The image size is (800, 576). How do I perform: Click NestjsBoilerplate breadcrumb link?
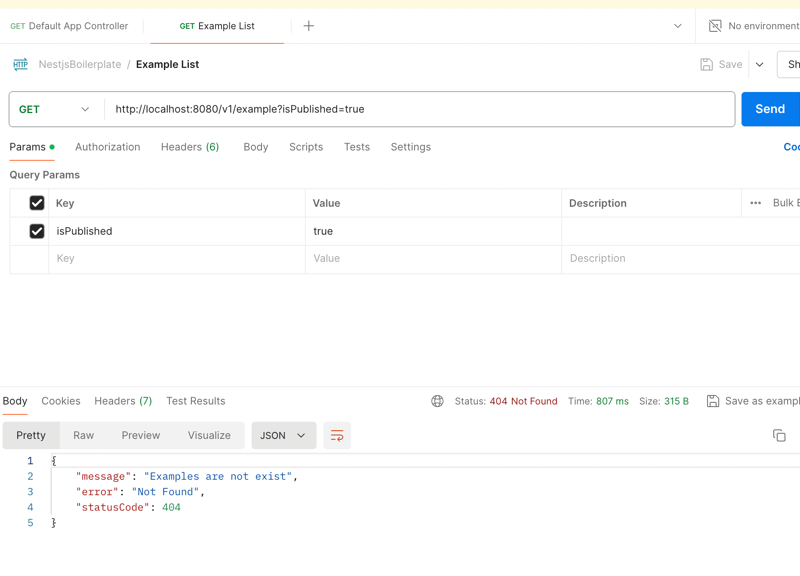[x=80, y=64]
